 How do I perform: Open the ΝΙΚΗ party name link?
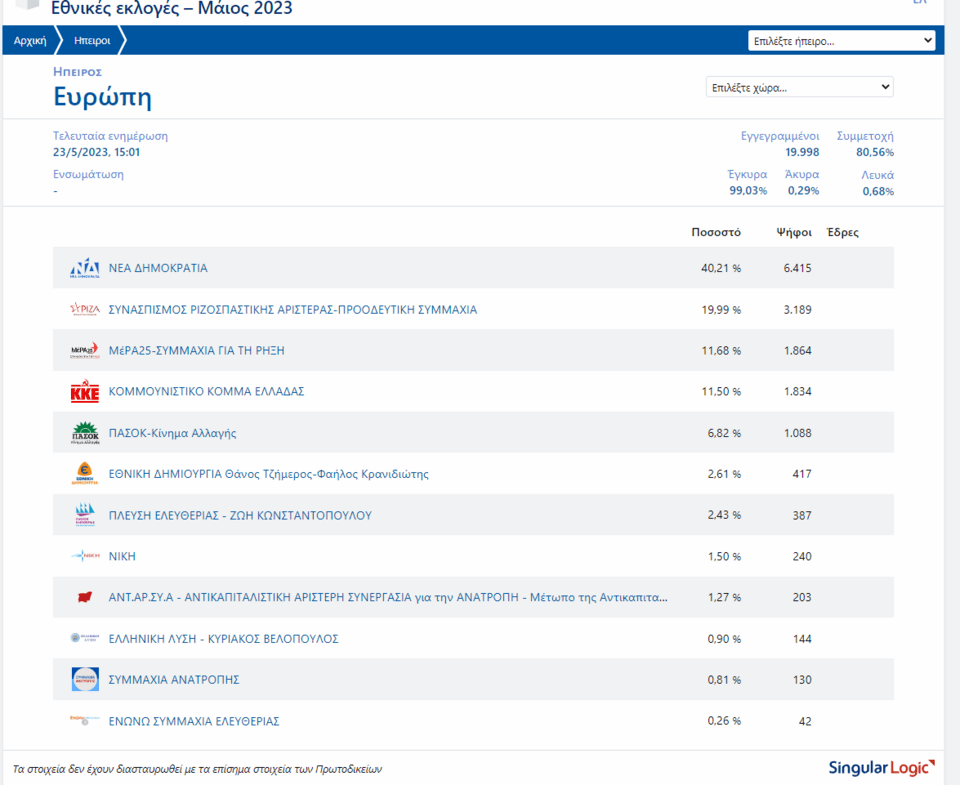click(x=122, y=556)
